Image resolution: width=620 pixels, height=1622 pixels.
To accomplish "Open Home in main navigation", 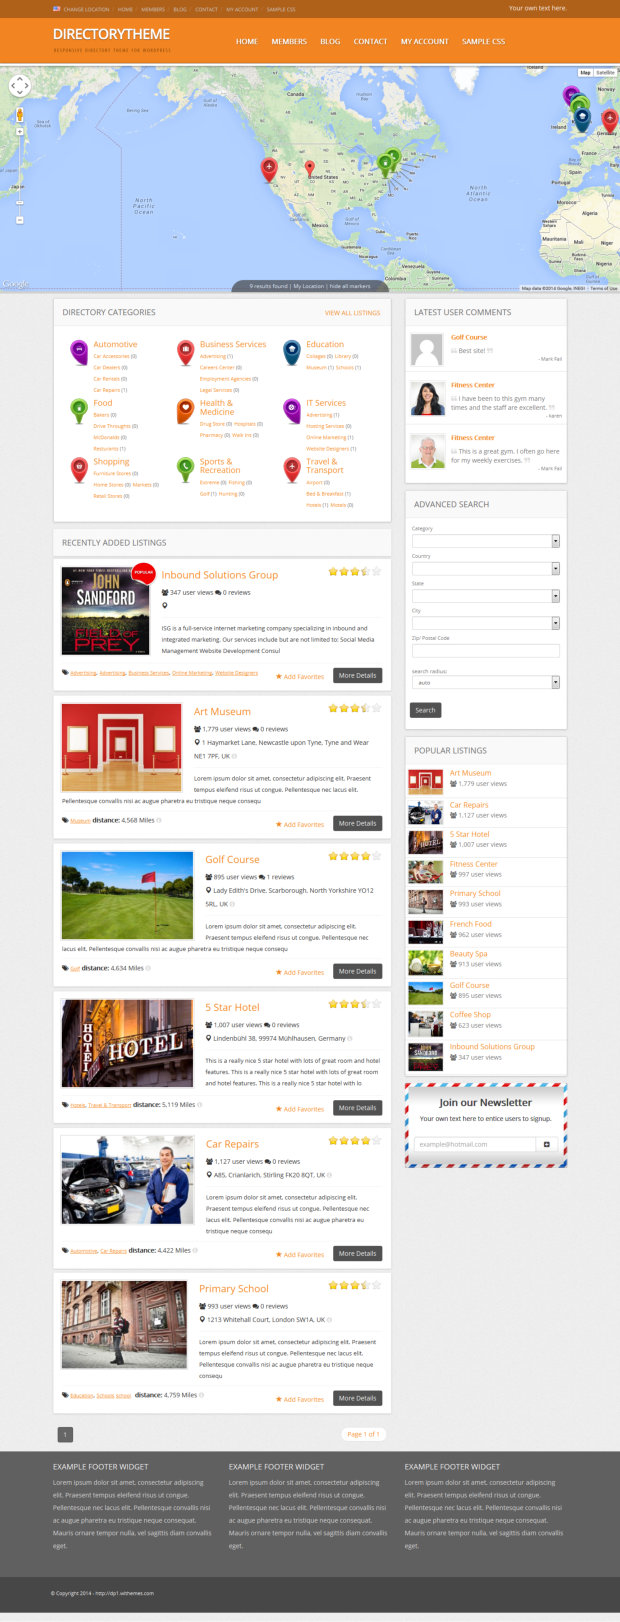I will tap(247, 41).
